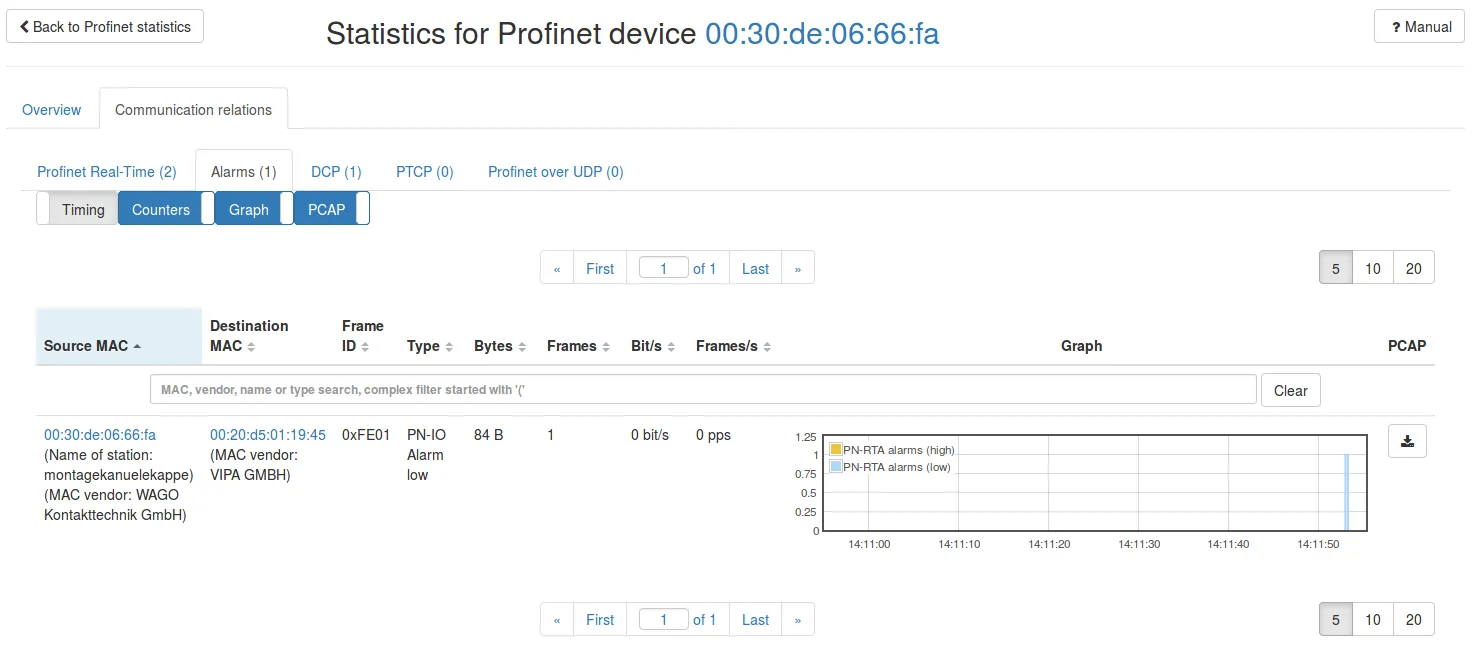Open destination MAC 00:20:d5:01:19:45 link

point(267,435)
